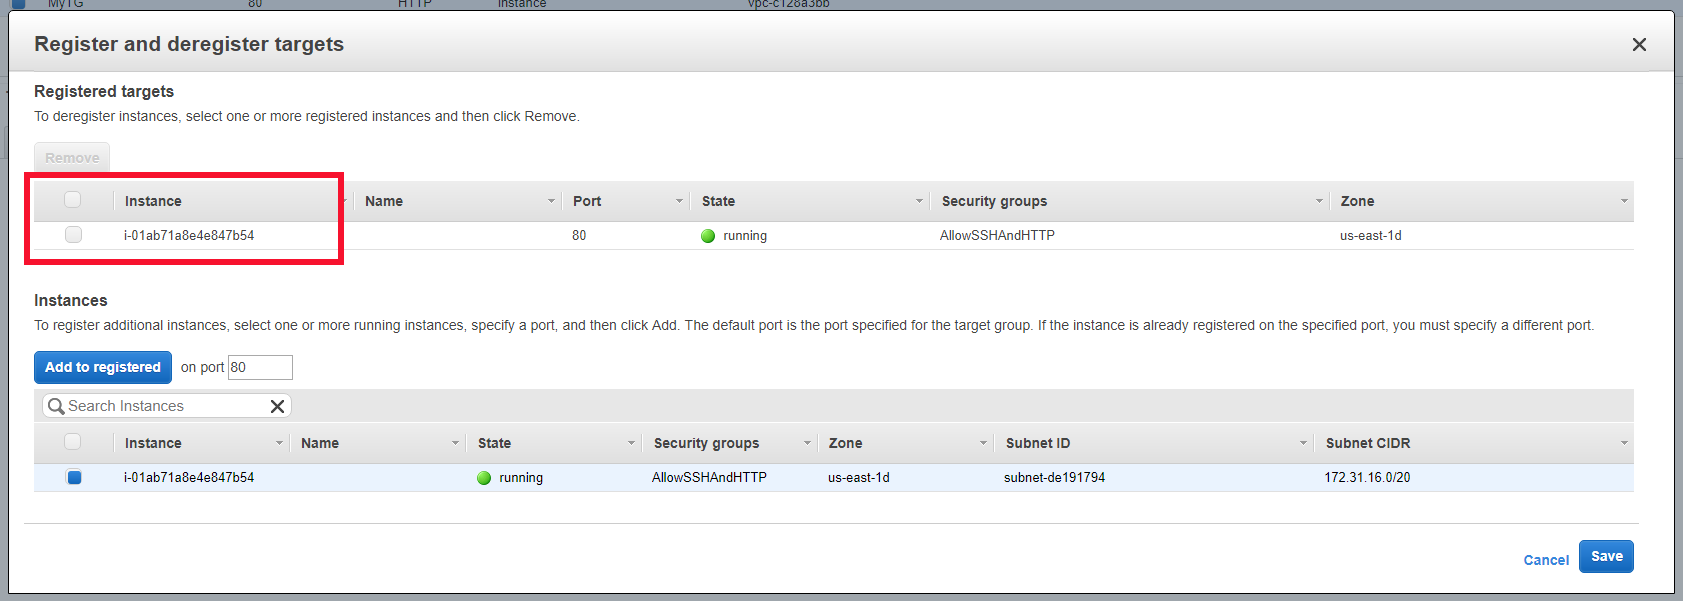Close the Register and deregister targets dialog
1683x601 pixels.
tap(1639, 44)
